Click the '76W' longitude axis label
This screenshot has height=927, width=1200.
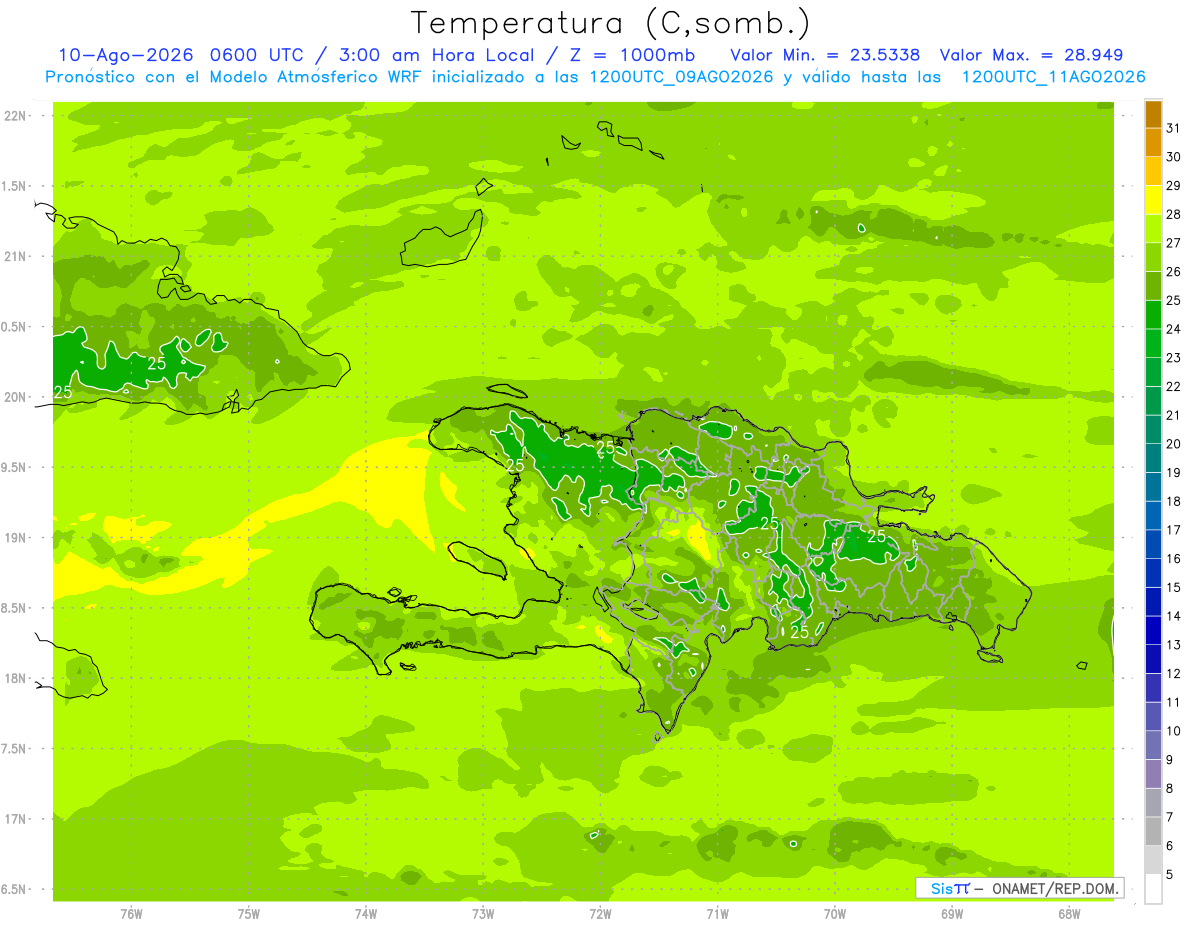pyautogui.click(x=131, y=914)
